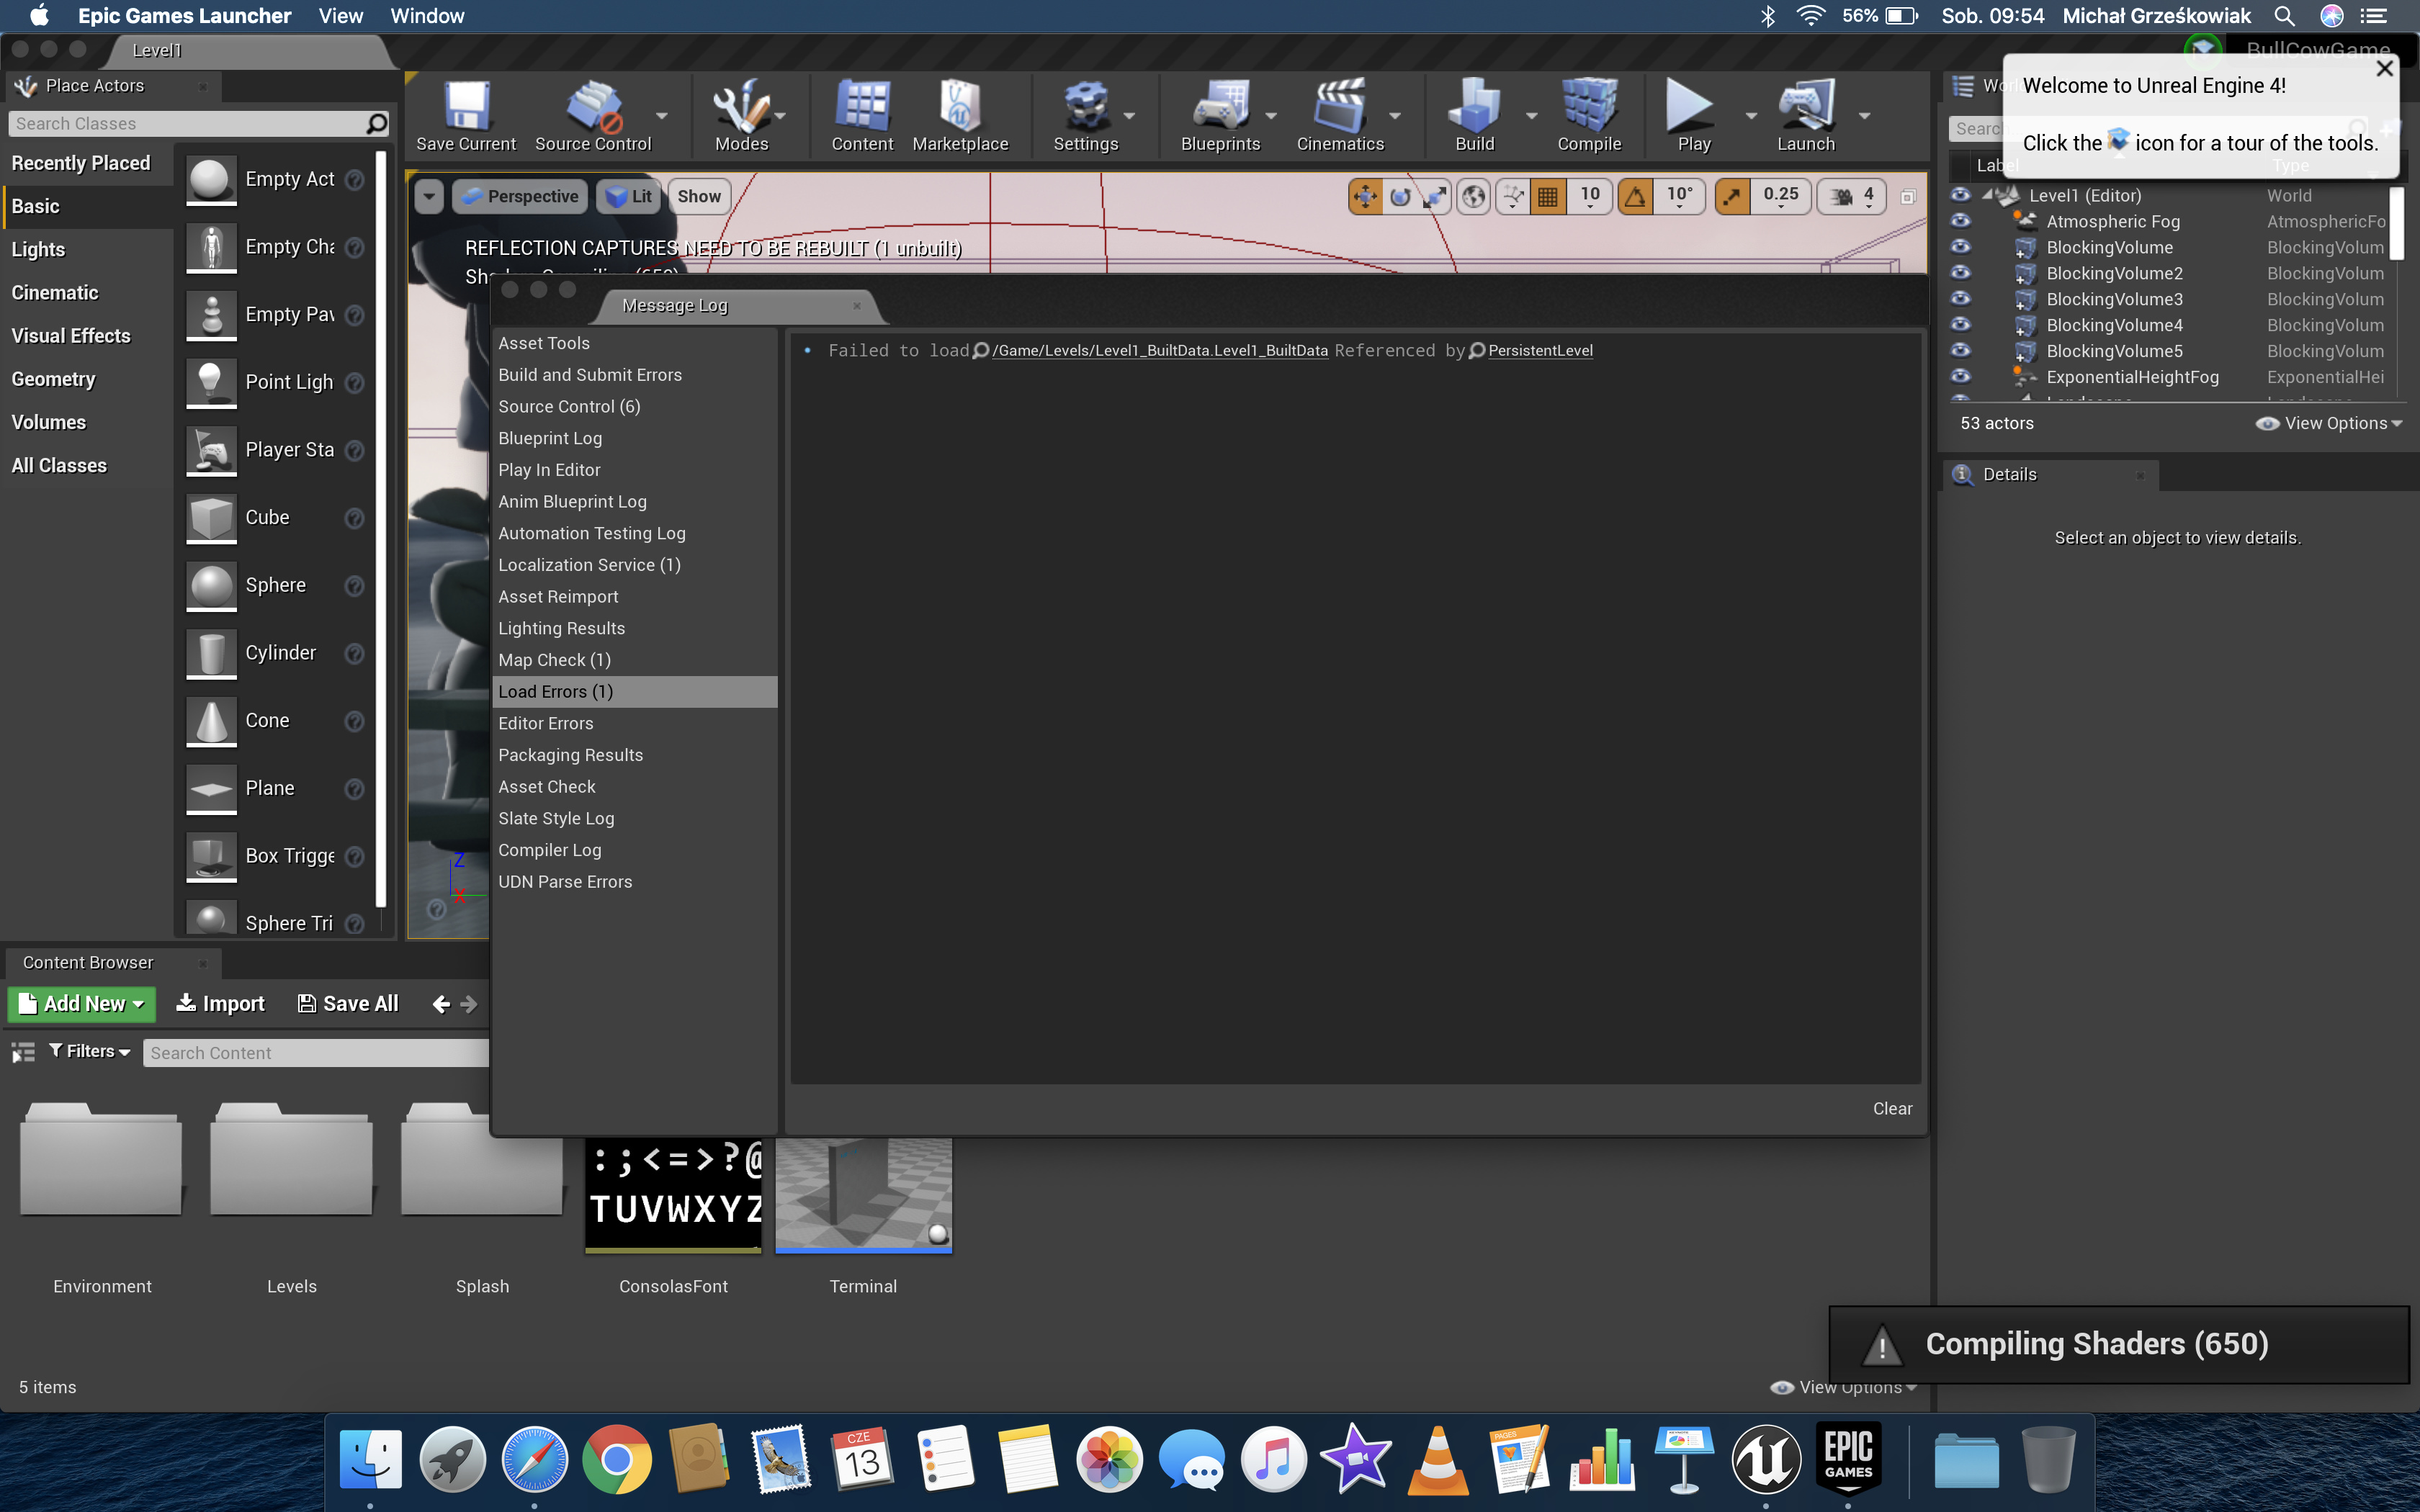Hide the BlockingVolume3 actor using its eye icon
Screen dimensions: 2420x1512
(x=1961, y=299)
